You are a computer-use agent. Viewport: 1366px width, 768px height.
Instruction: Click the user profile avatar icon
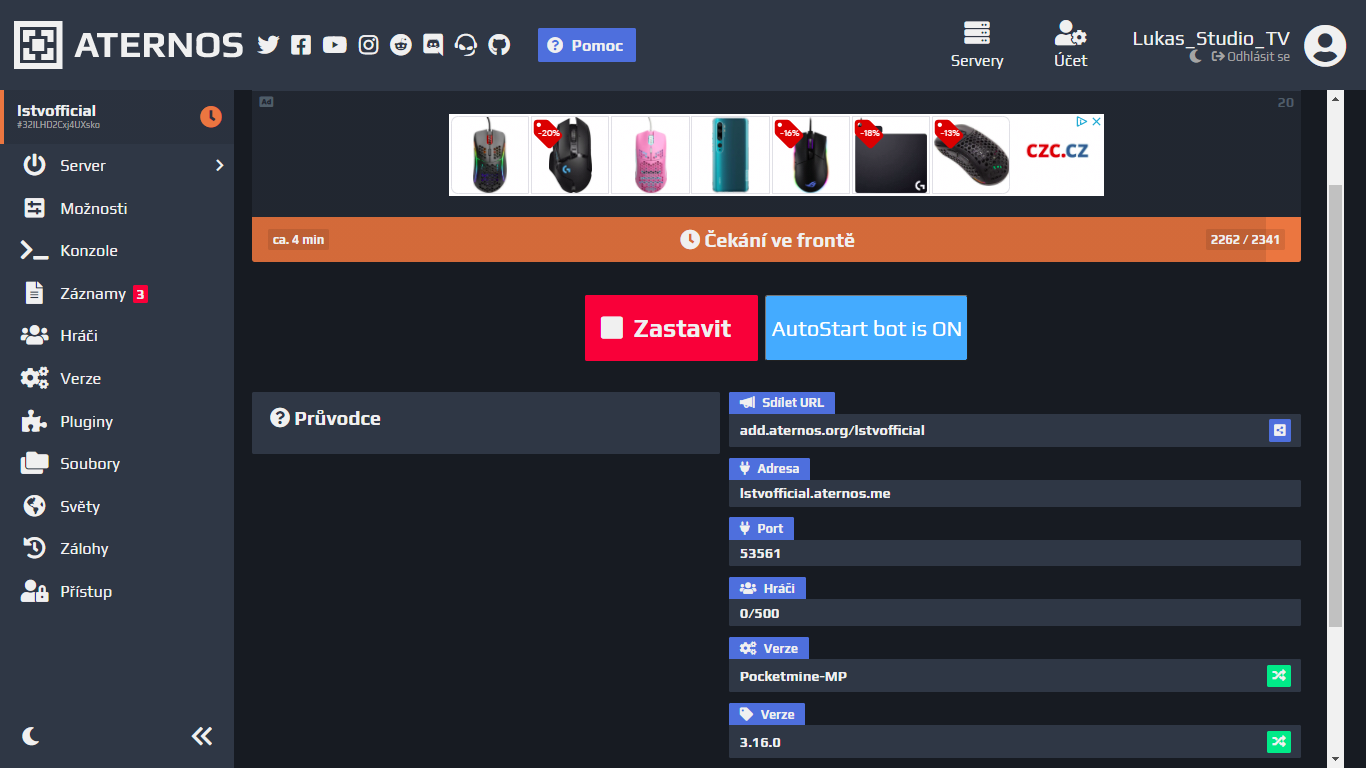(1325, 45)
